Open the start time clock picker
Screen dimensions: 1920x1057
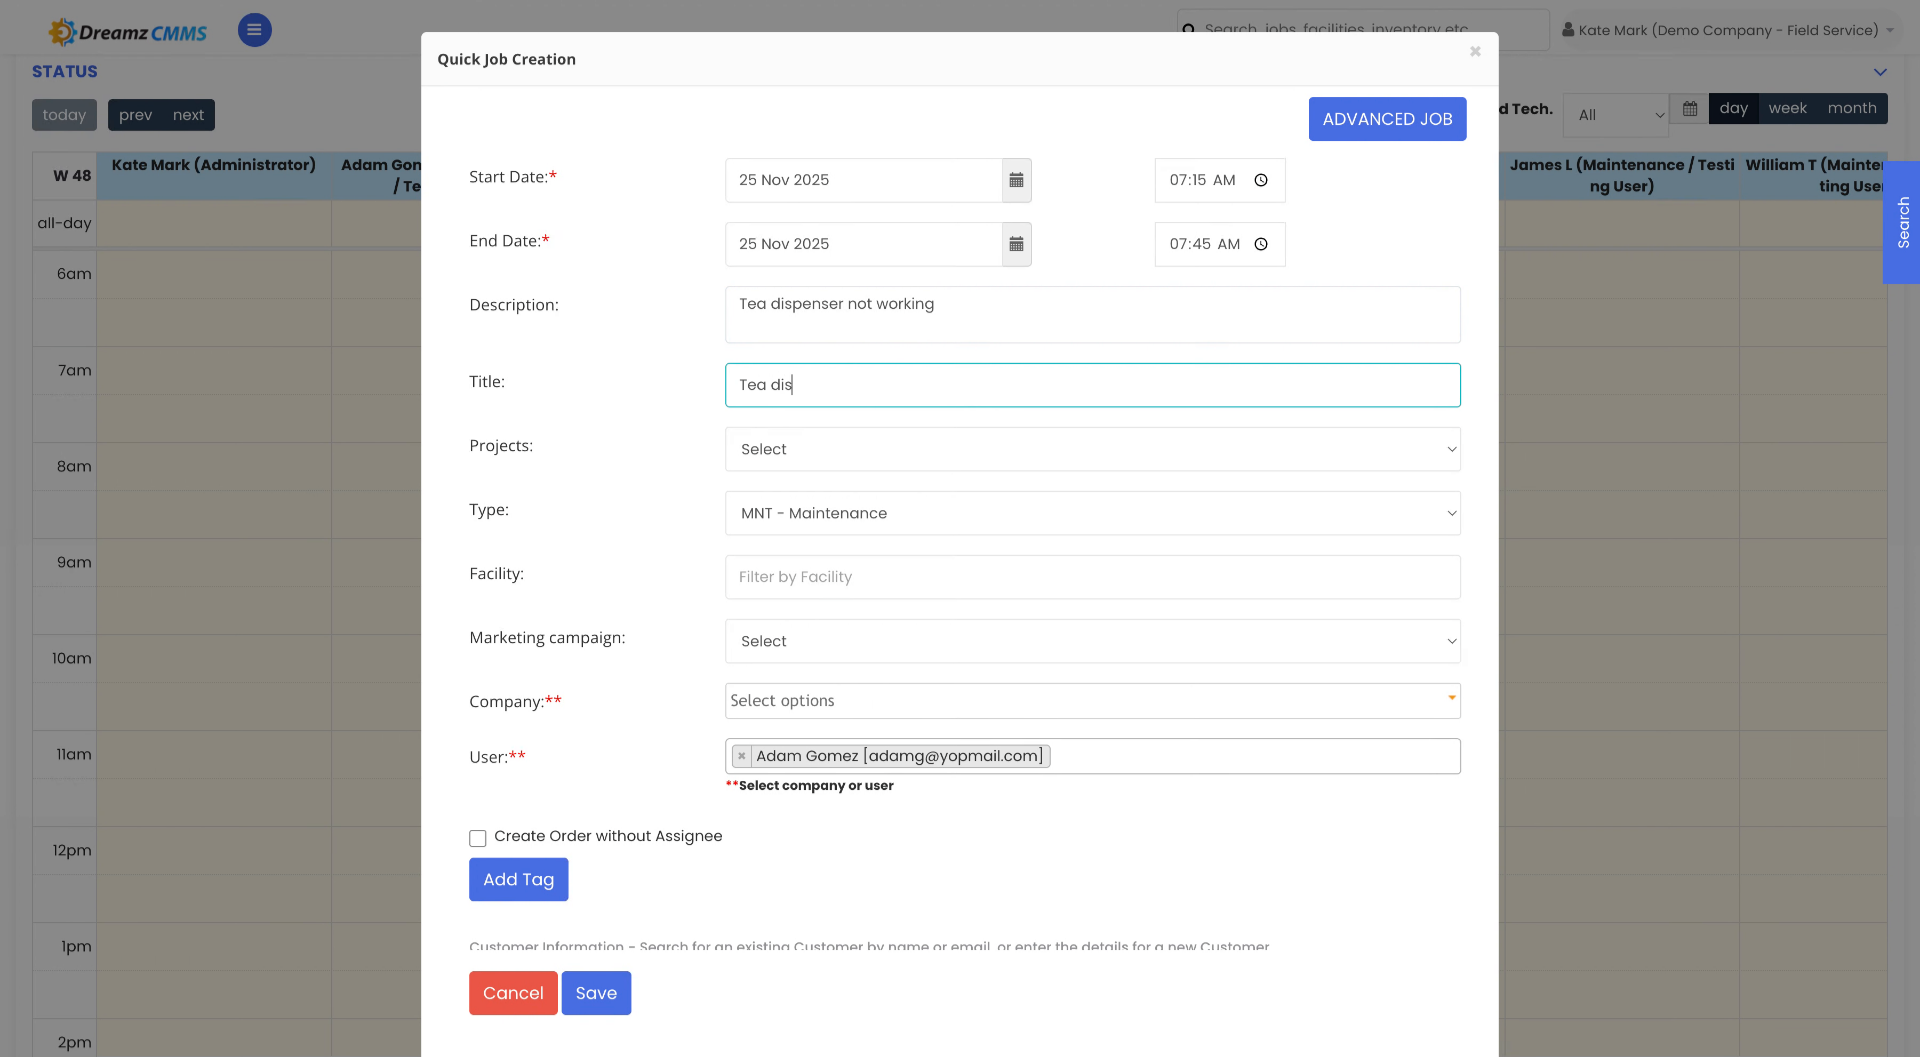click(1260, 180)
